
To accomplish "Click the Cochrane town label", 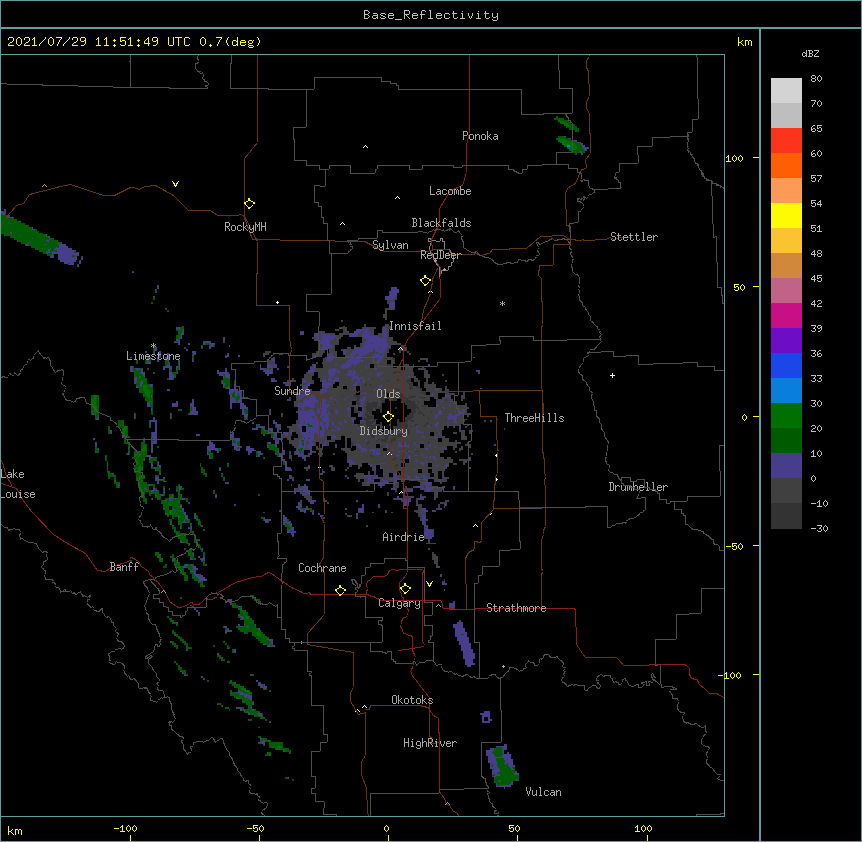I will (x=322, y=568).
